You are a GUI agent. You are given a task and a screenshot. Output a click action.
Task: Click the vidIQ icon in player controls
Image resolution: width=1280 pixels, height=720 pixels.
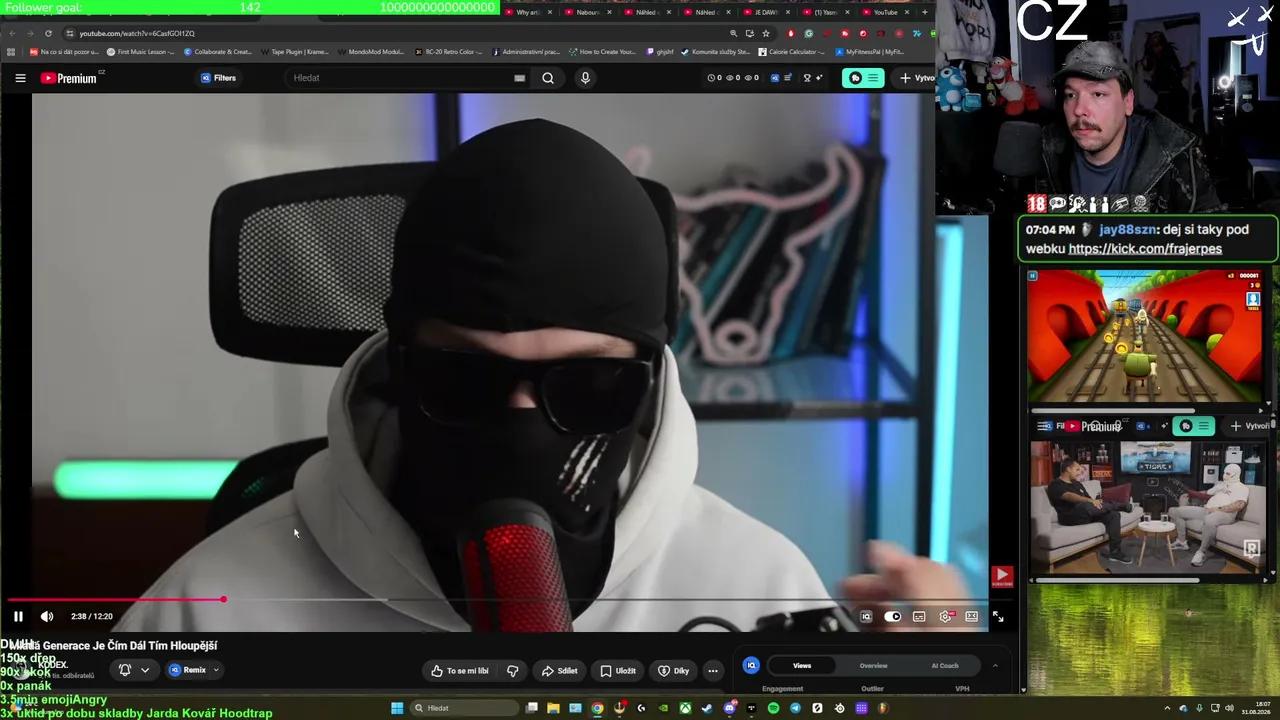[x=866, y=617]
